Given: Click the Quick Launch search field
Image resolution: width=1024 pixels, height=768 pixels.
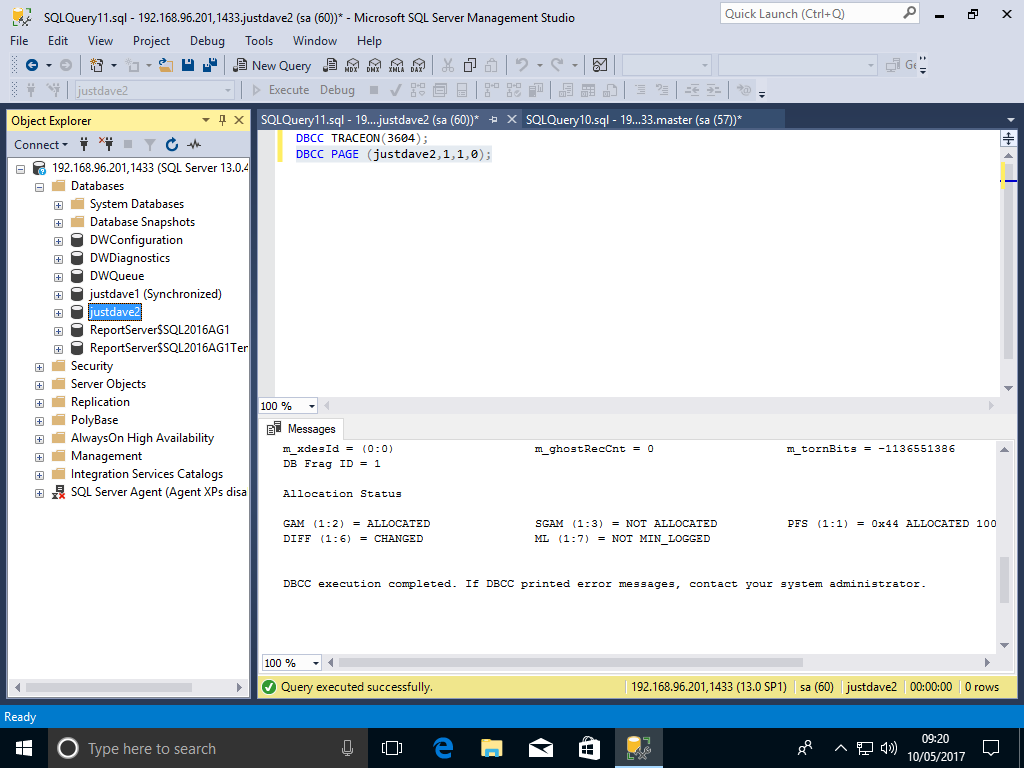Looking at the screenshot, I should coord(810,14).
